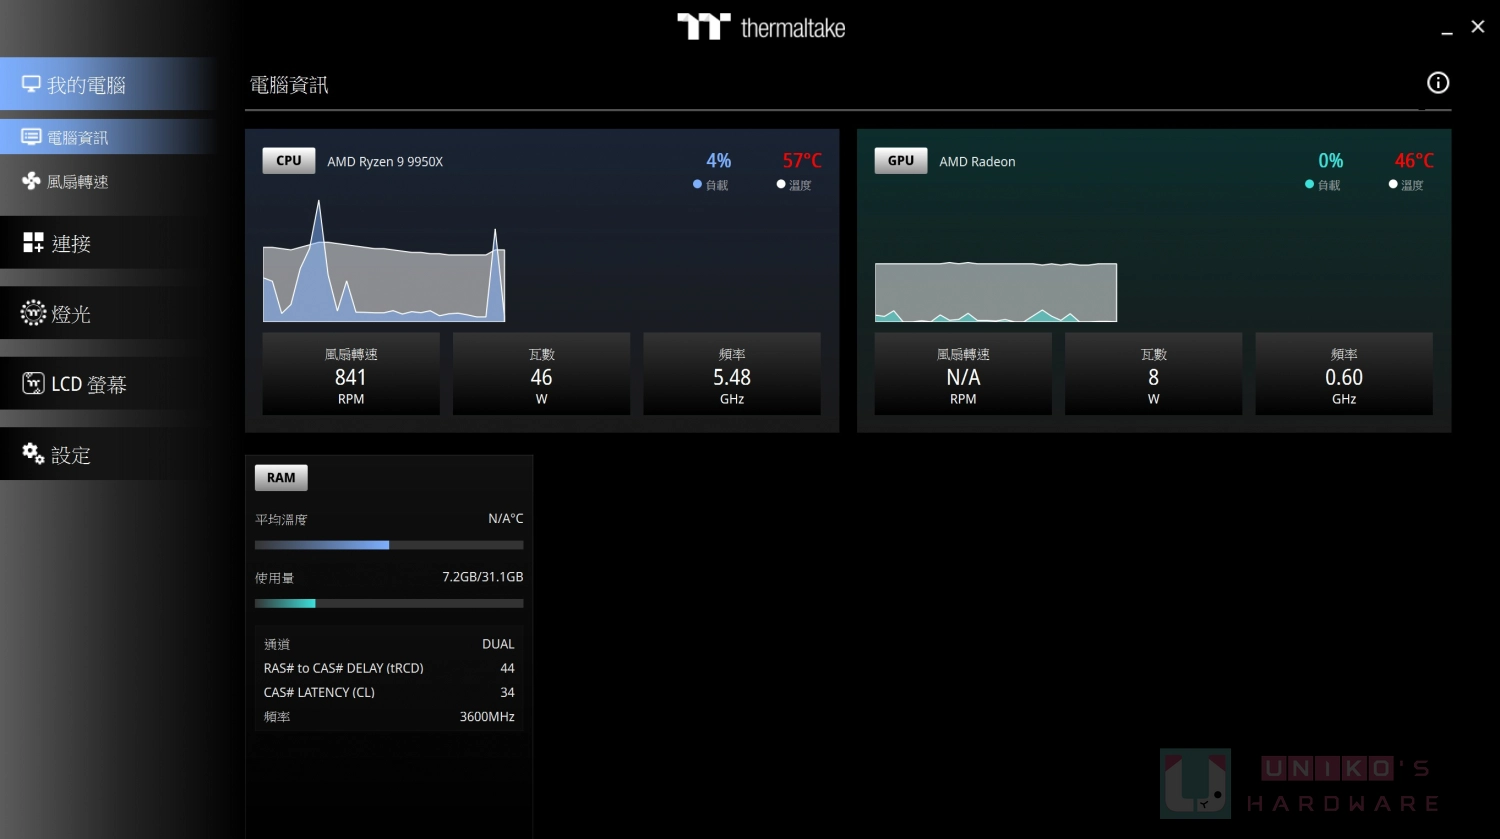Open the 燈光 lighting menu
Viewport: 1500px width, 839px height.
[70, 314]
